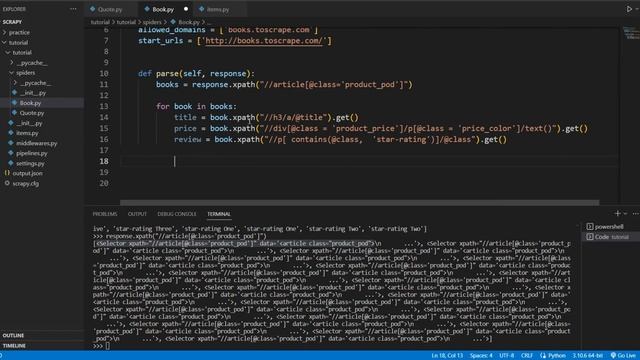Switch to the items.py editor tab

click(218, 9)
